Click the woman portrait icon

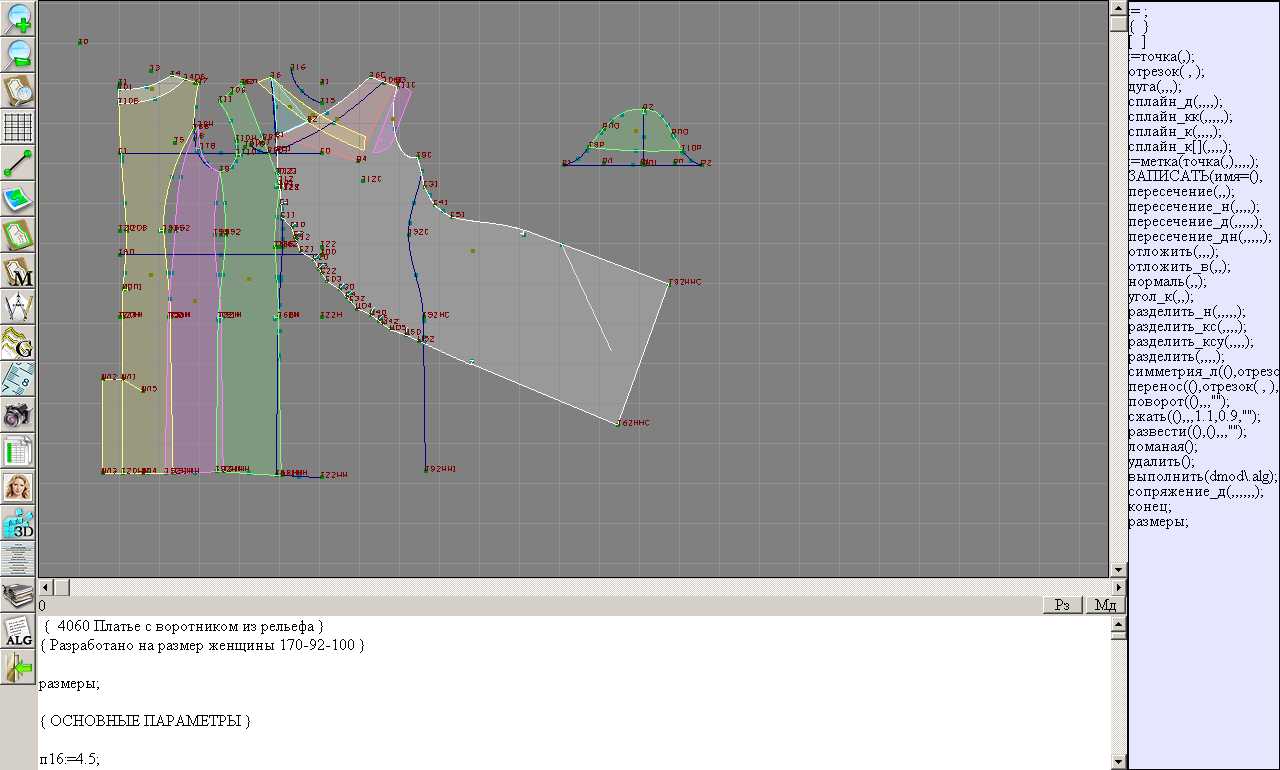(x=19, y=486)
